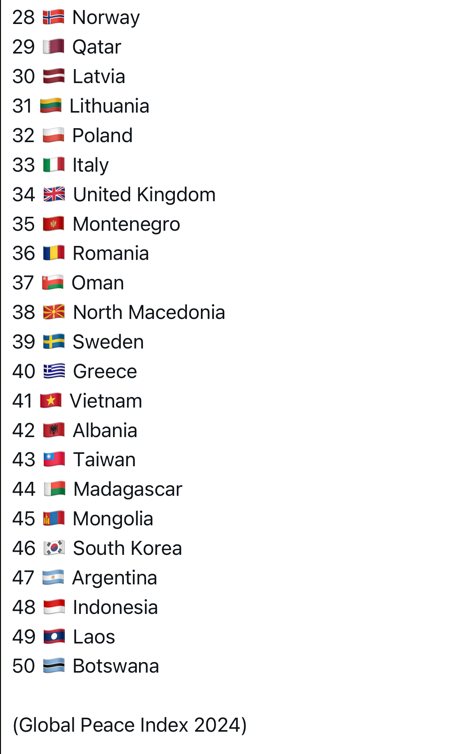The image size is (453, 754).
Task: Click the Laos flag icon
Action: coord(54,637)
